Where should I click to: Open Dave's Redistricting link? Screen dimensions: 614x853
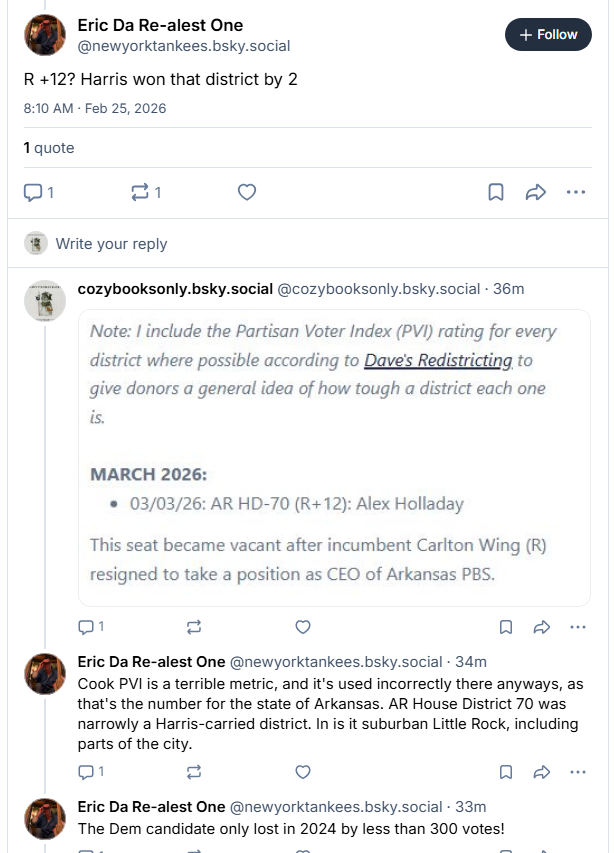pyautogui.click(x=438, y=360)
